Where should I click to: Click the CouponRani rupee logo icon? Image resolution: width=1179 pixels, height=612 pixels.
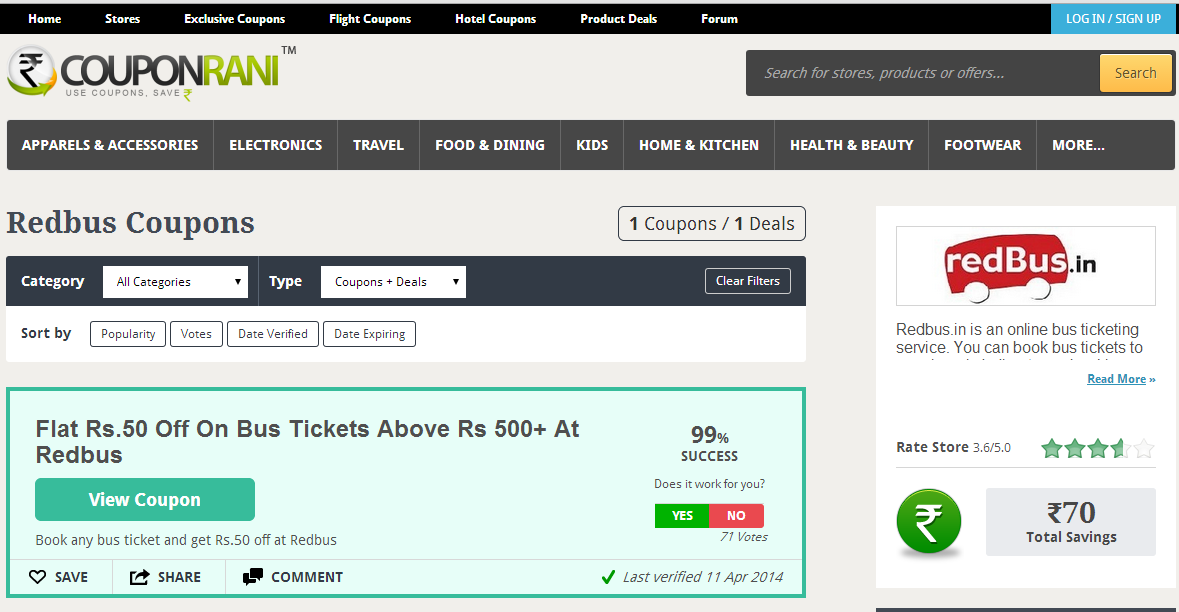click(32, 71)
